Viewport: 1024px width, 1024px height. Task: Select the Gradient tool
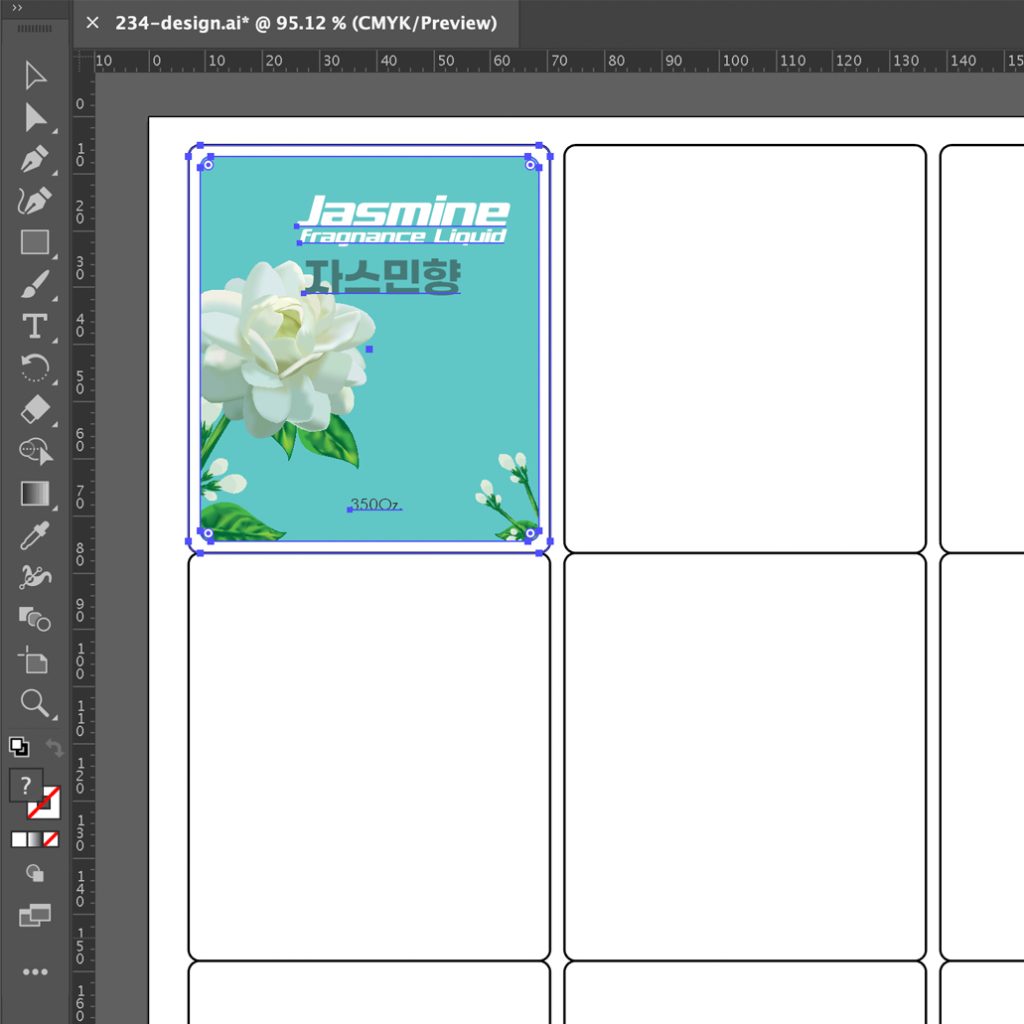[35, 494]
